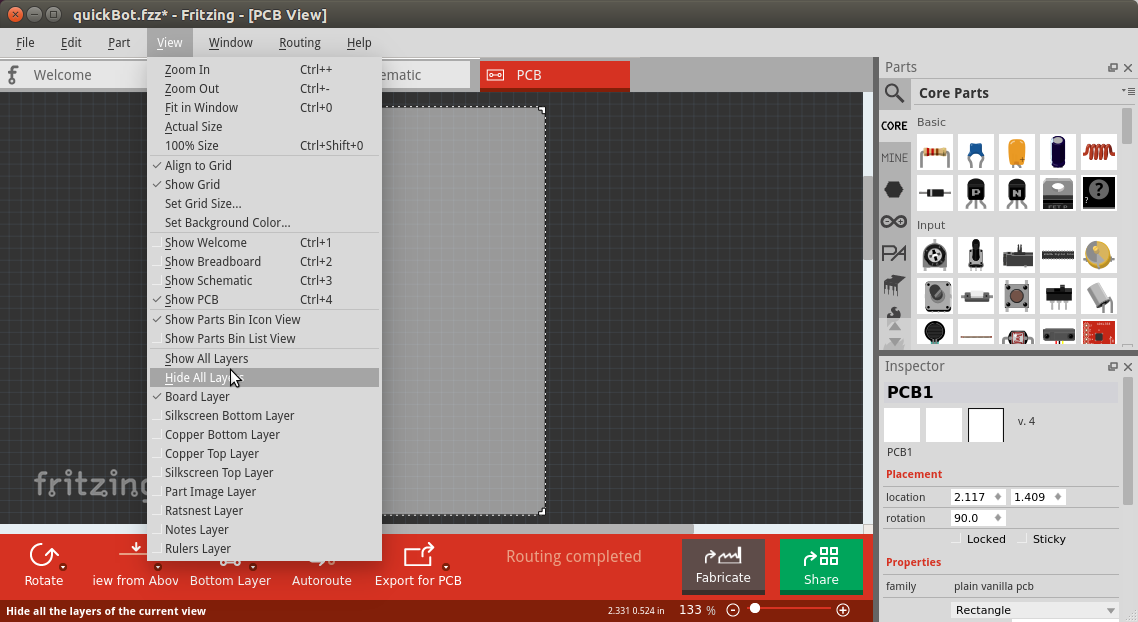
Task: Open Core Parts bin options menu
Action: click(1128, 92)
